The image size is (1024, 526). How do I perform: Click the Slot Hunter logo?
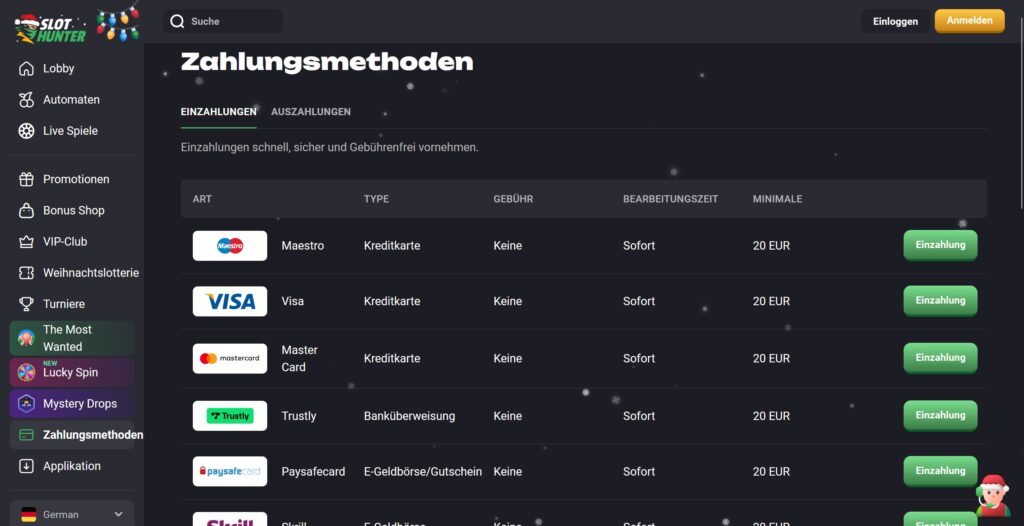tap(50, 27)
